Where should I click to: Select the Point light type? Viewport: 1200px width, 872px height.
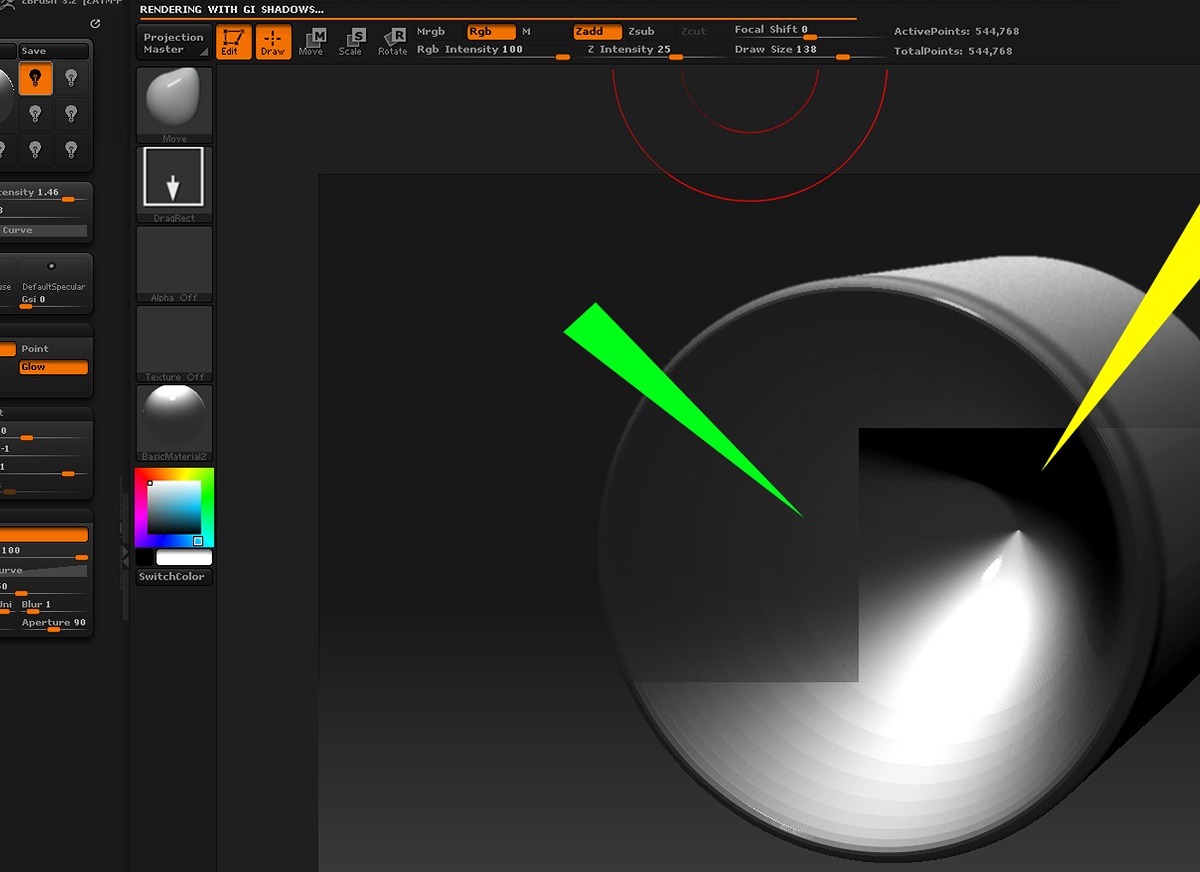coord(54,349)
